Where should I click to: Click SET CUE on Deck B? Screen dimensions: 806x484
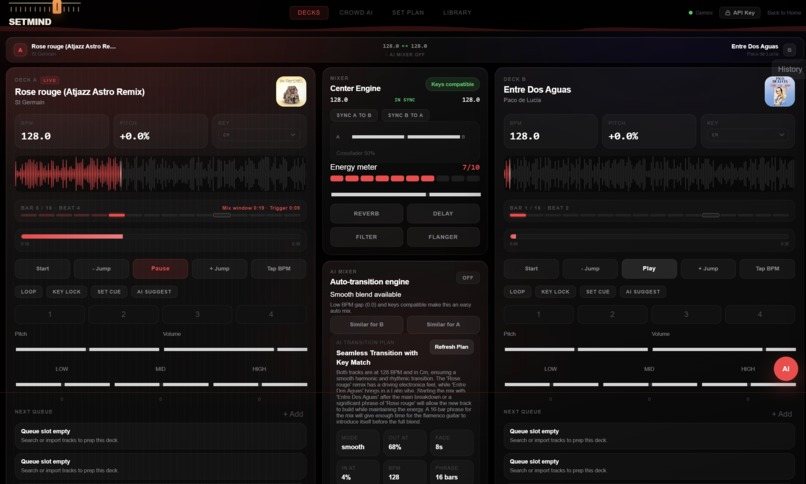click(598, 292)
